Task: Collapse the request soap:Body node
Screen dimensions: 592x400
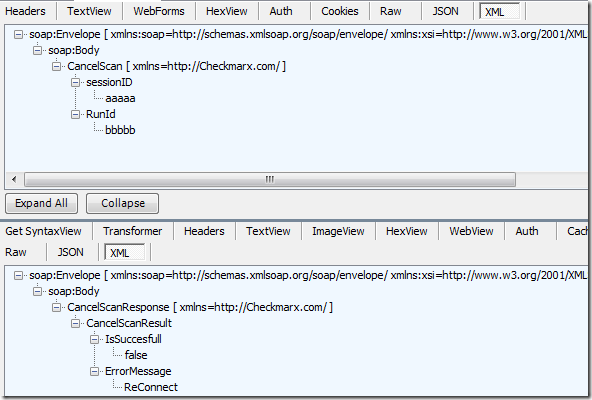Action: pyautogui.click(x=37, y=51)
